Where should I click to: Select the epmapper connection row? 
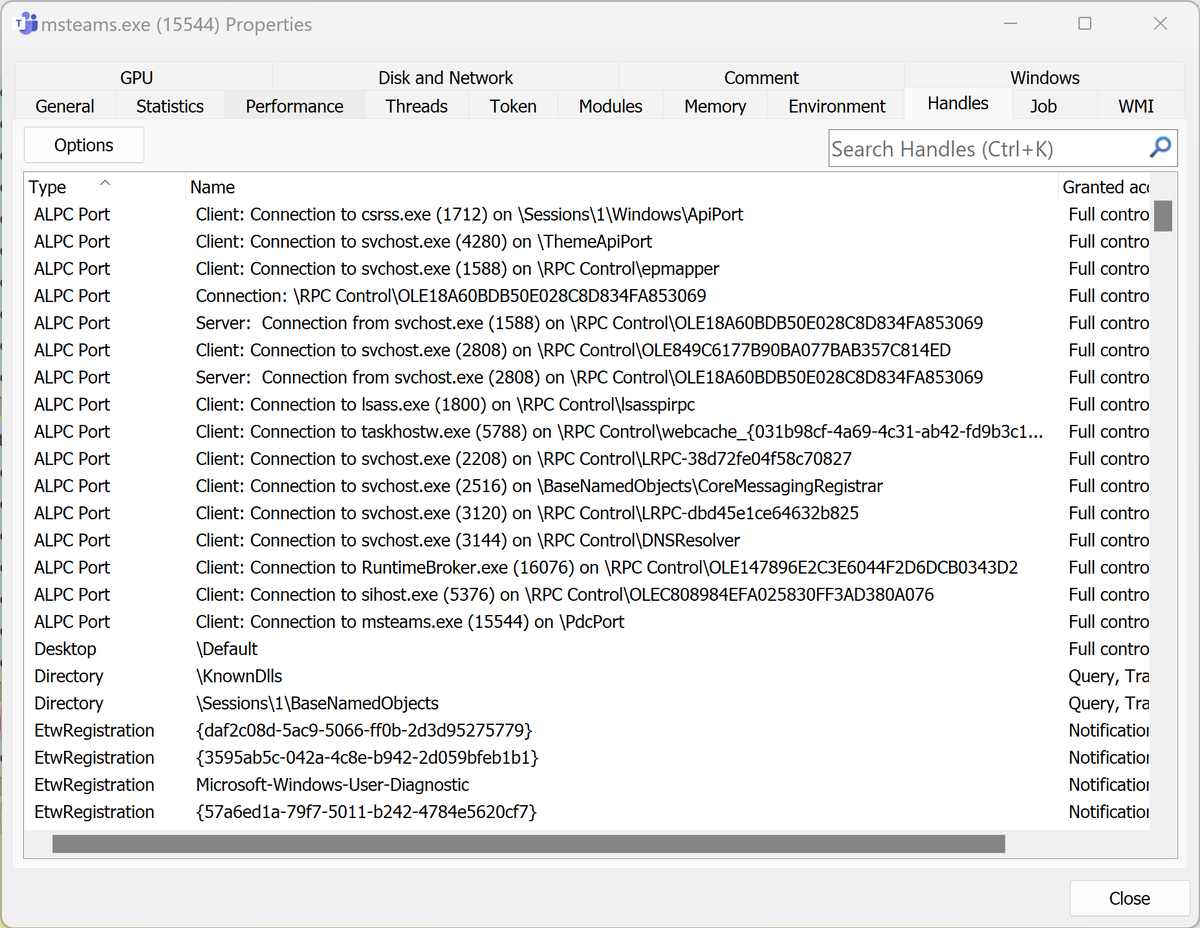pos(587,268)
